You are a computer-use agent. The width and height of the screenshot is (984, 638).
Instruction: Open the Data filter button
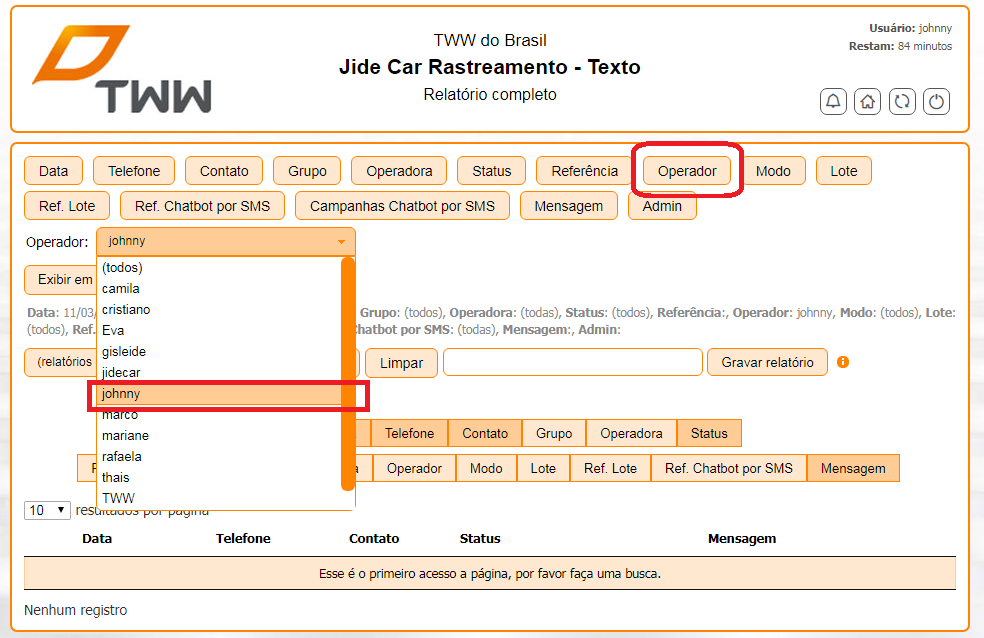coord(53,171)
